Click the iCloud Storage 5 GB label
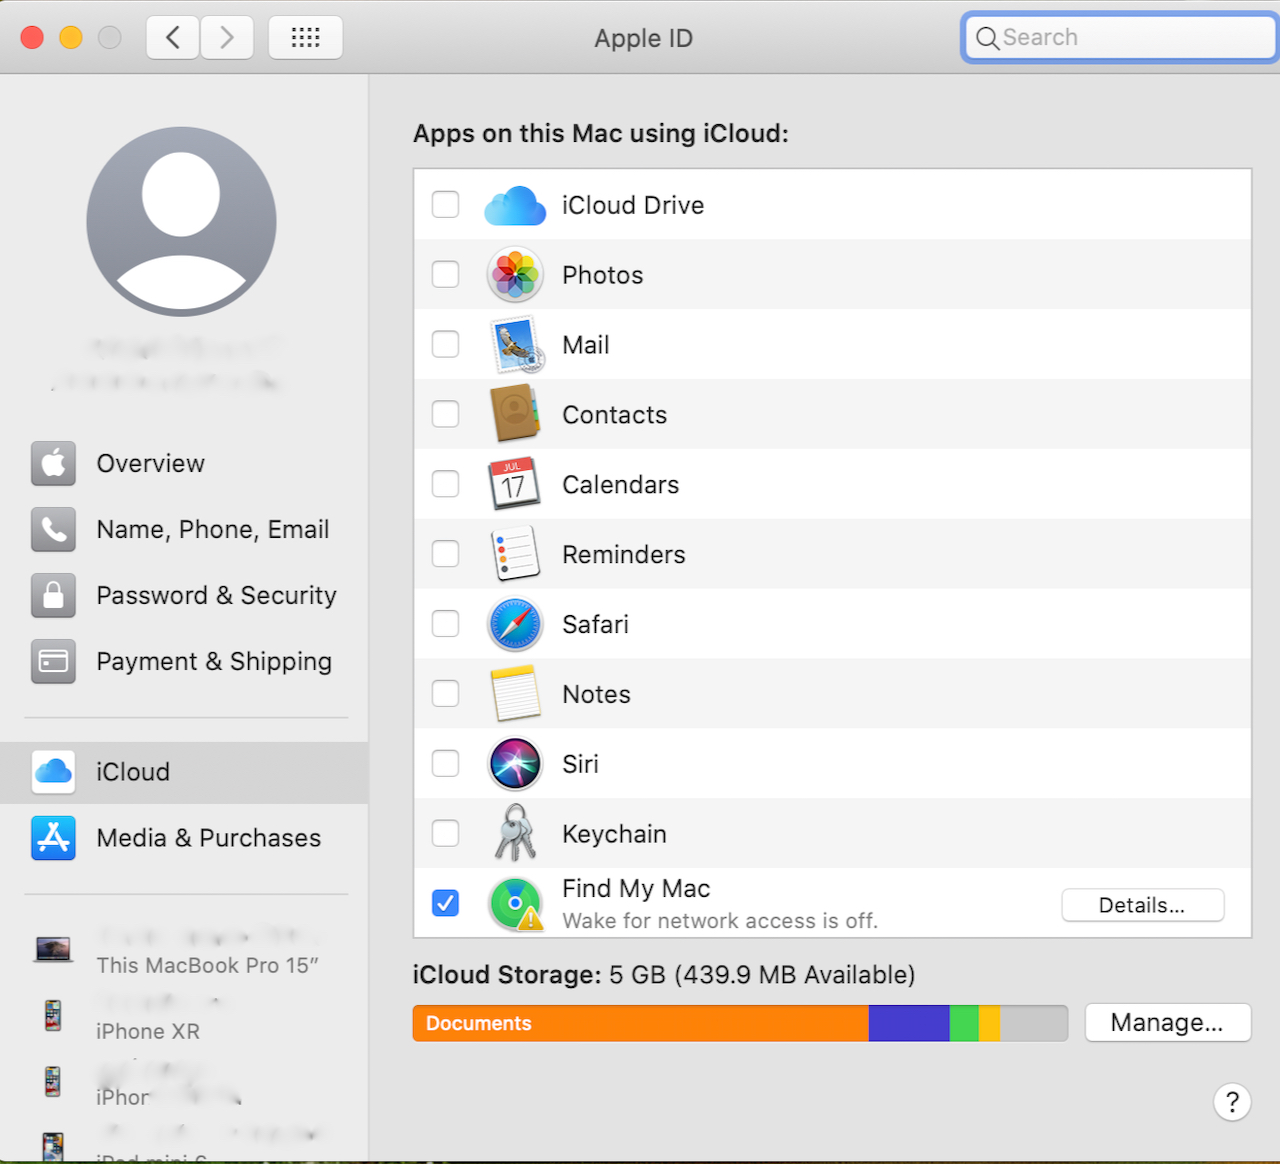Screen dimensions: 1280x1164 click(x=664, y=975)
